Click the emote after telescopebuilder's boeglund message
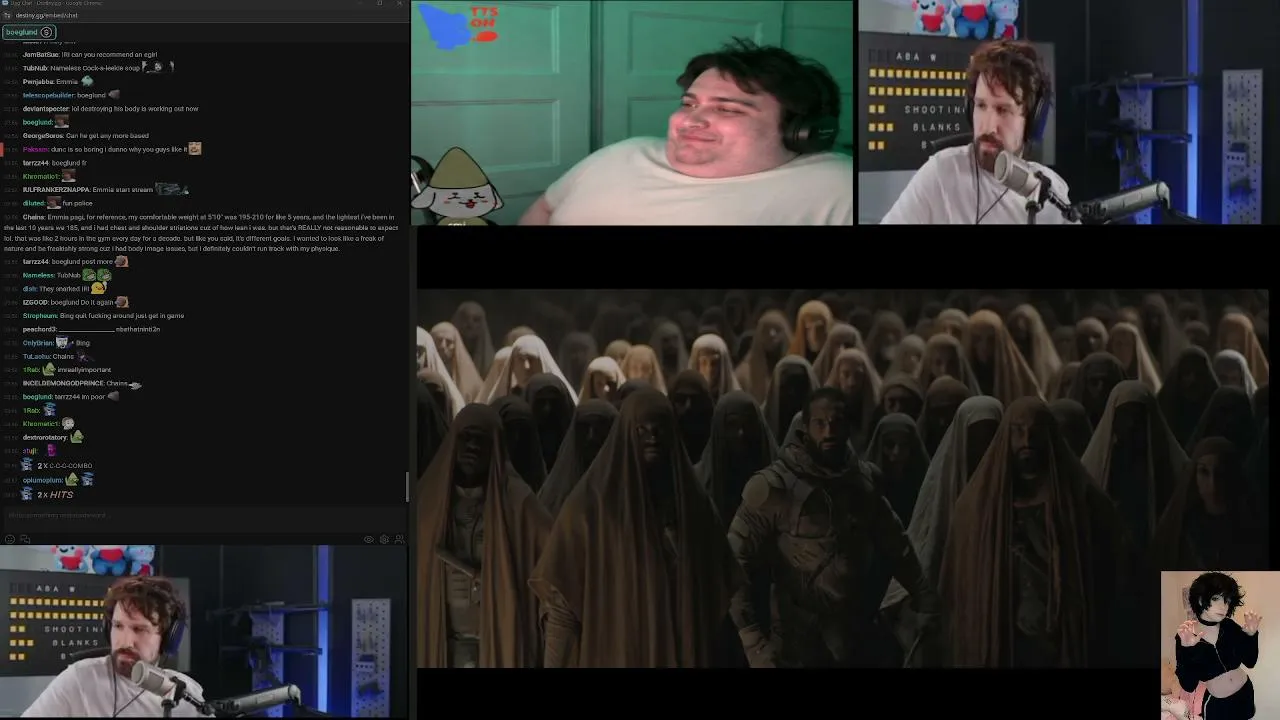Screen dimensions: 1280x720 [113, 95]
